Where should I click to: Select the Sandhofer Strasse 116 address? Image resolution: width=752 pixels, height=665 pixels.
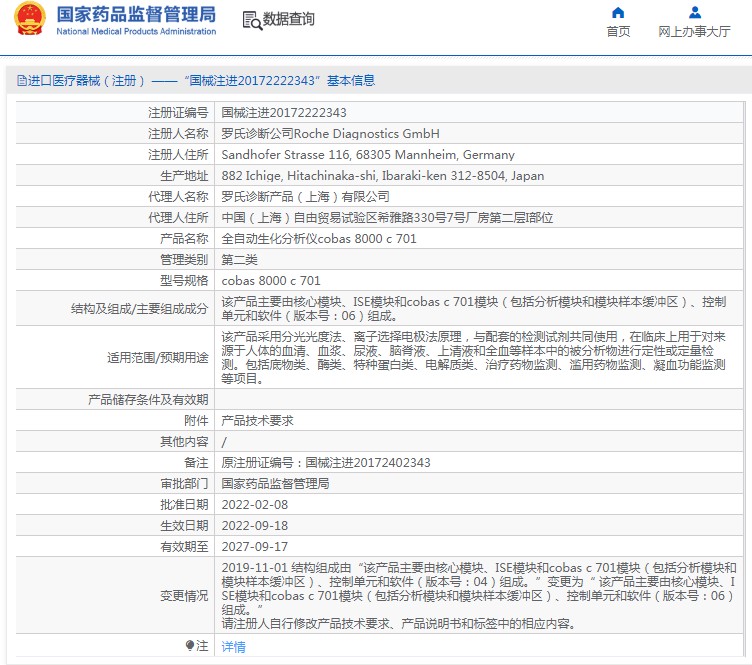(x=368, y=155)
